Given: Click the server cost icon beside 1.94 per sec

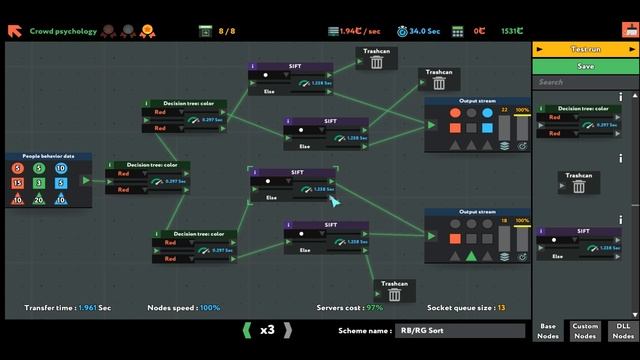Looking at the screenshot, I should [x=333, y=31].
